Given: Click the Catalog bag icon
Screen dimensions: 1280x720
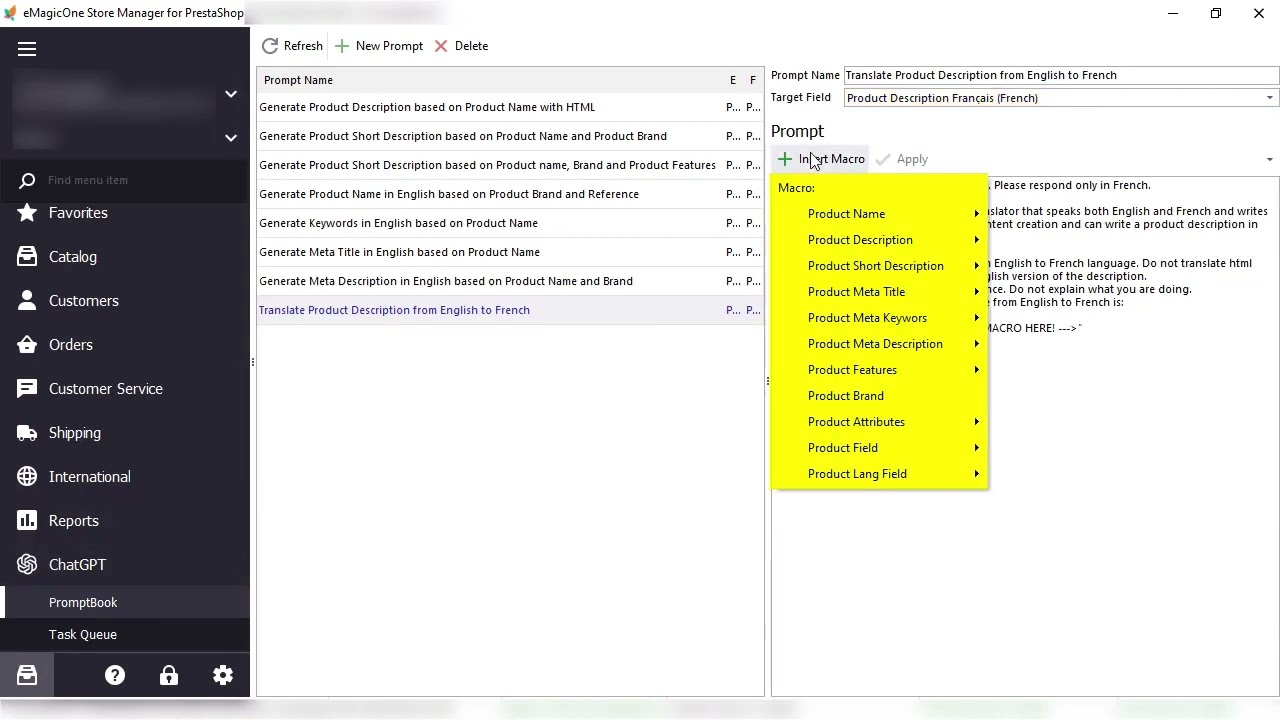Looking at the screenshot, I should click(27, 257).
